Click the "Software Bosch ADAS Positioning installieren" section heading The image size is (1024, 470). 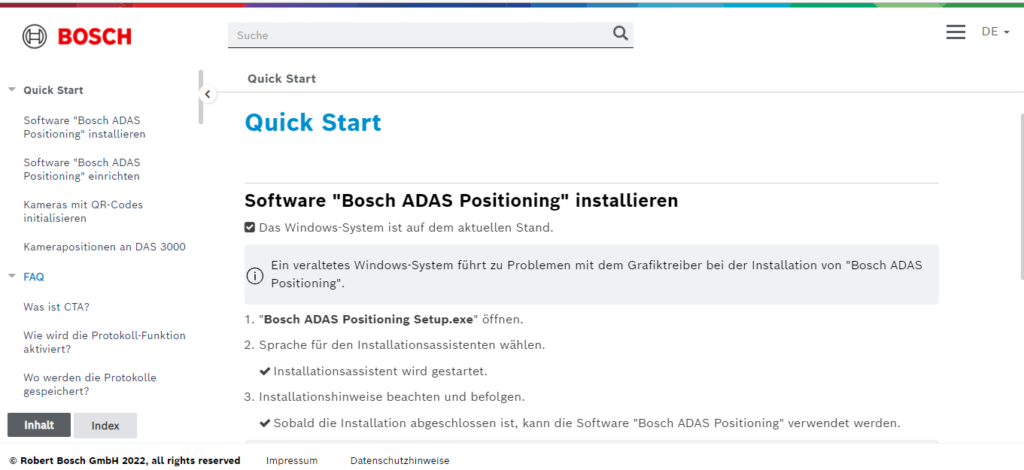[x=461, y=200]
